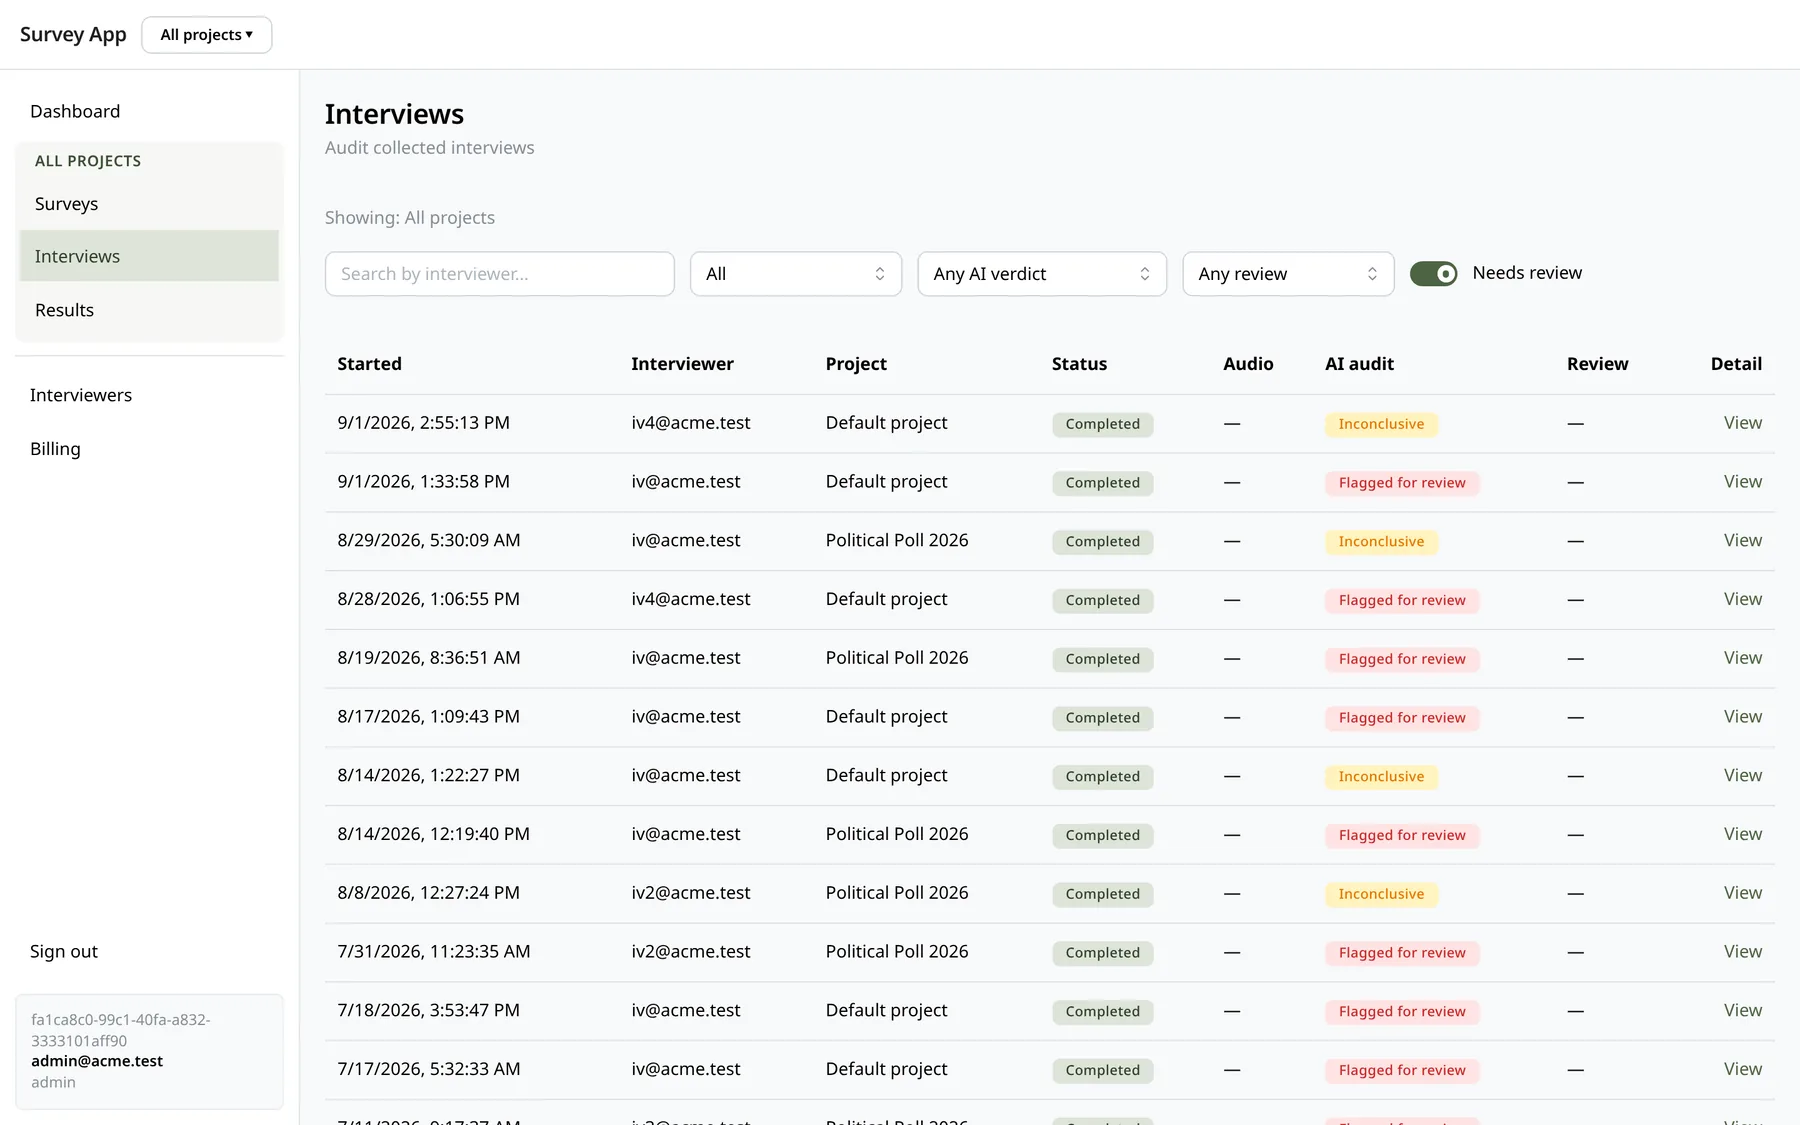The height and width of the screenshot is (1125, 1800).
Task: Select Interviews in the sidebar
Action: tap(149, 256)
